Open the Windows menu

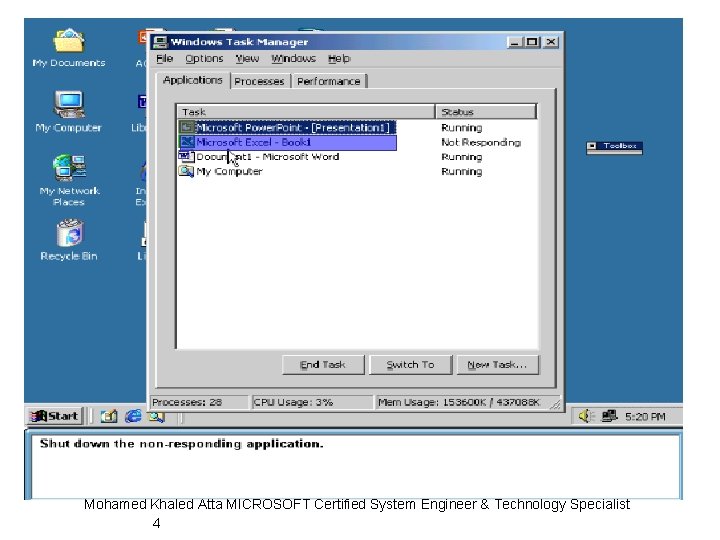[293, 59]
